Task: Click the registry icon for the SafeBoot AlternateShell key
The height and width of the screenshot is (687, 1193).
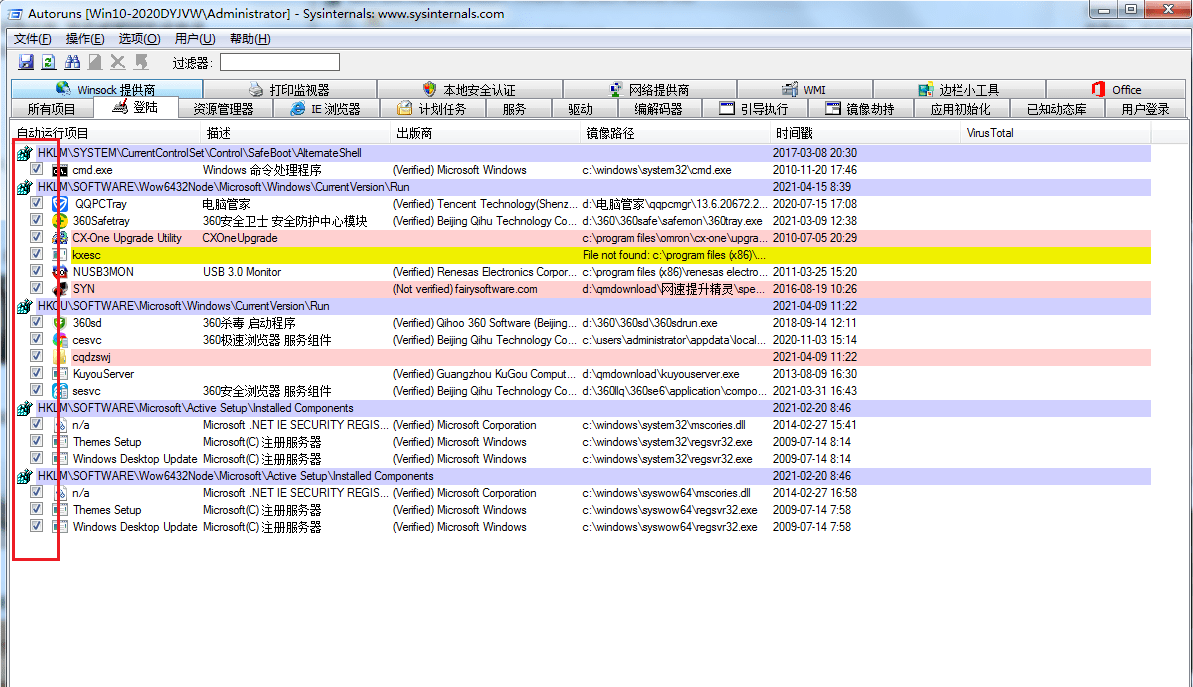Action: (x=24, y=153)
